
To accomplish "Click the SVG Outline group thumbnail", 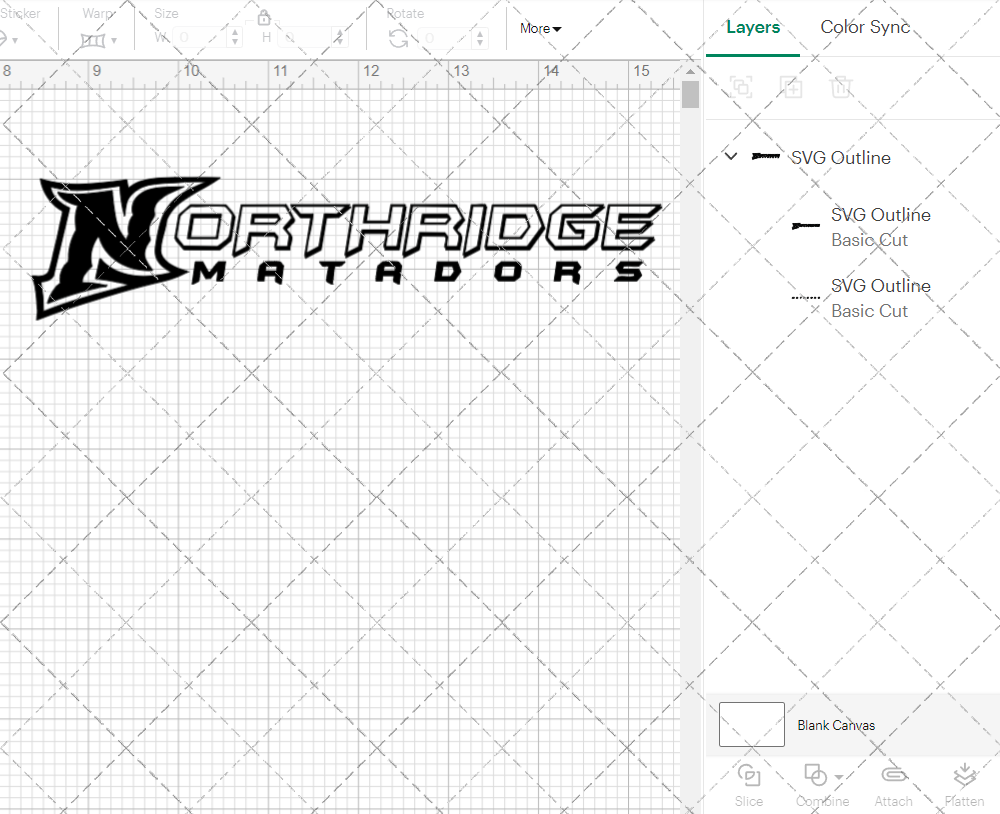I will click(x=765, y=156).
